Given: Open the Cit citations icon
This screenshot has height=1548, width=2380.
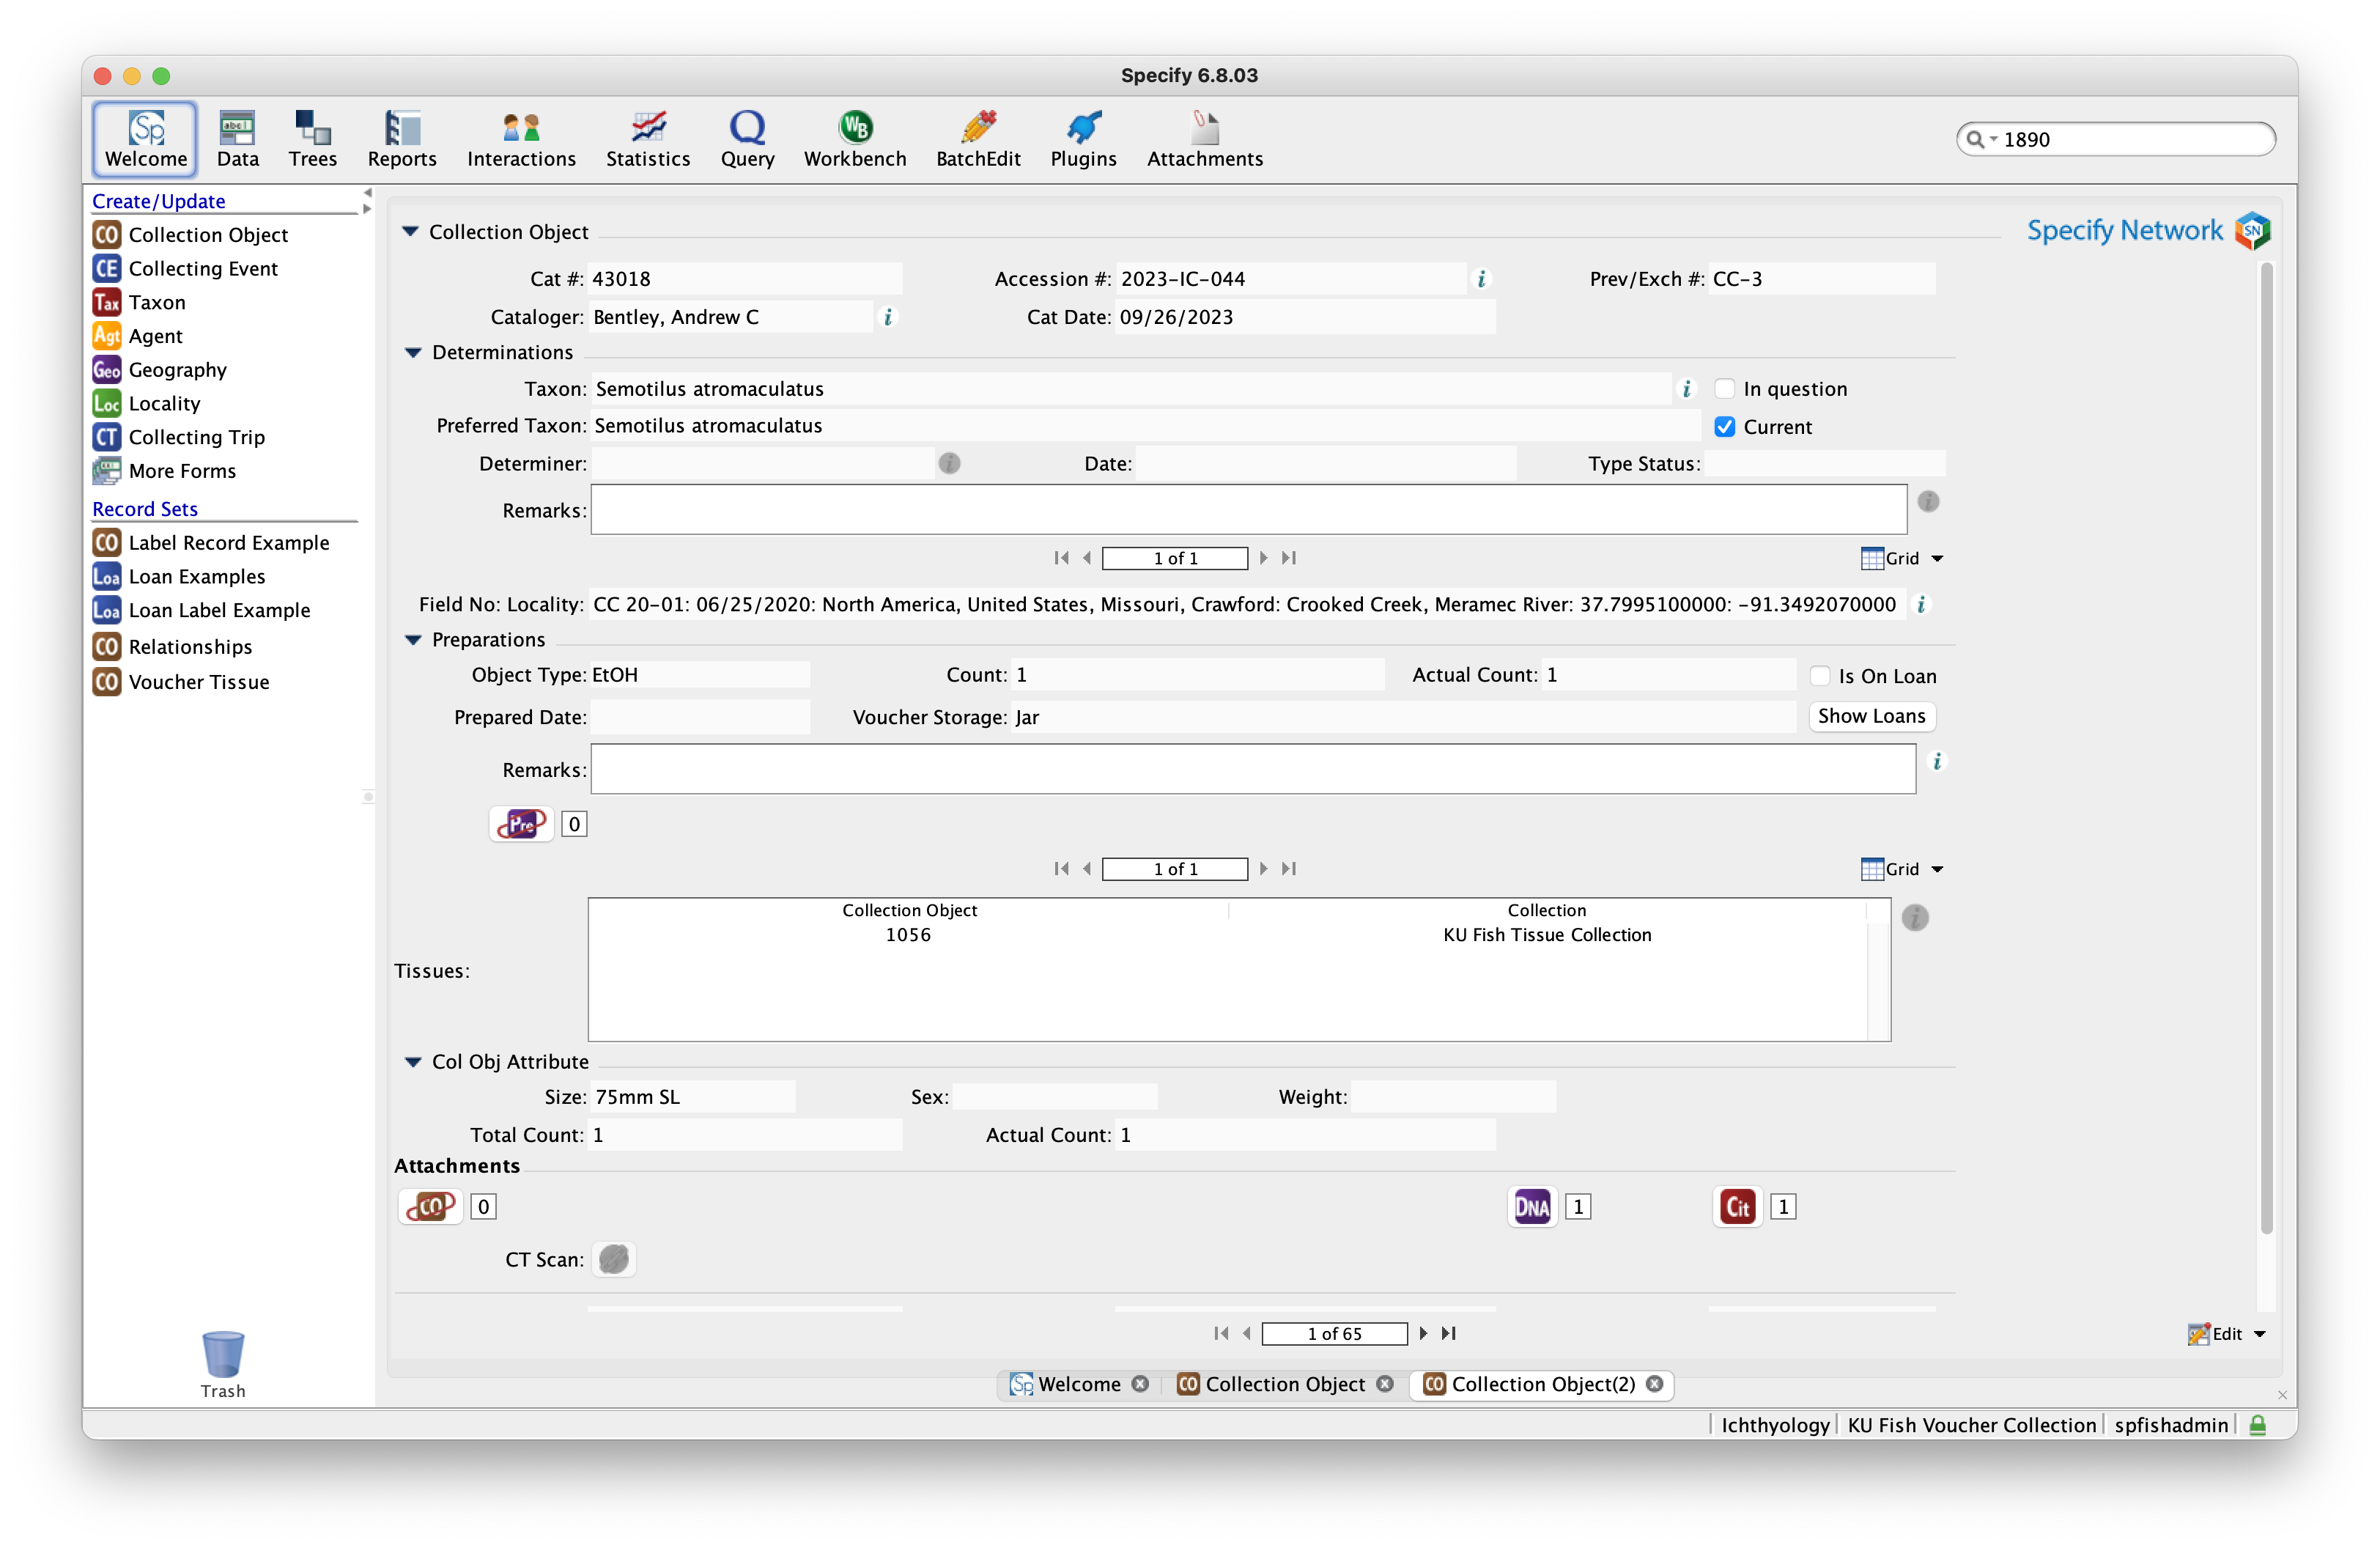Looking at the screenshot, I should click(1738, 1207).
